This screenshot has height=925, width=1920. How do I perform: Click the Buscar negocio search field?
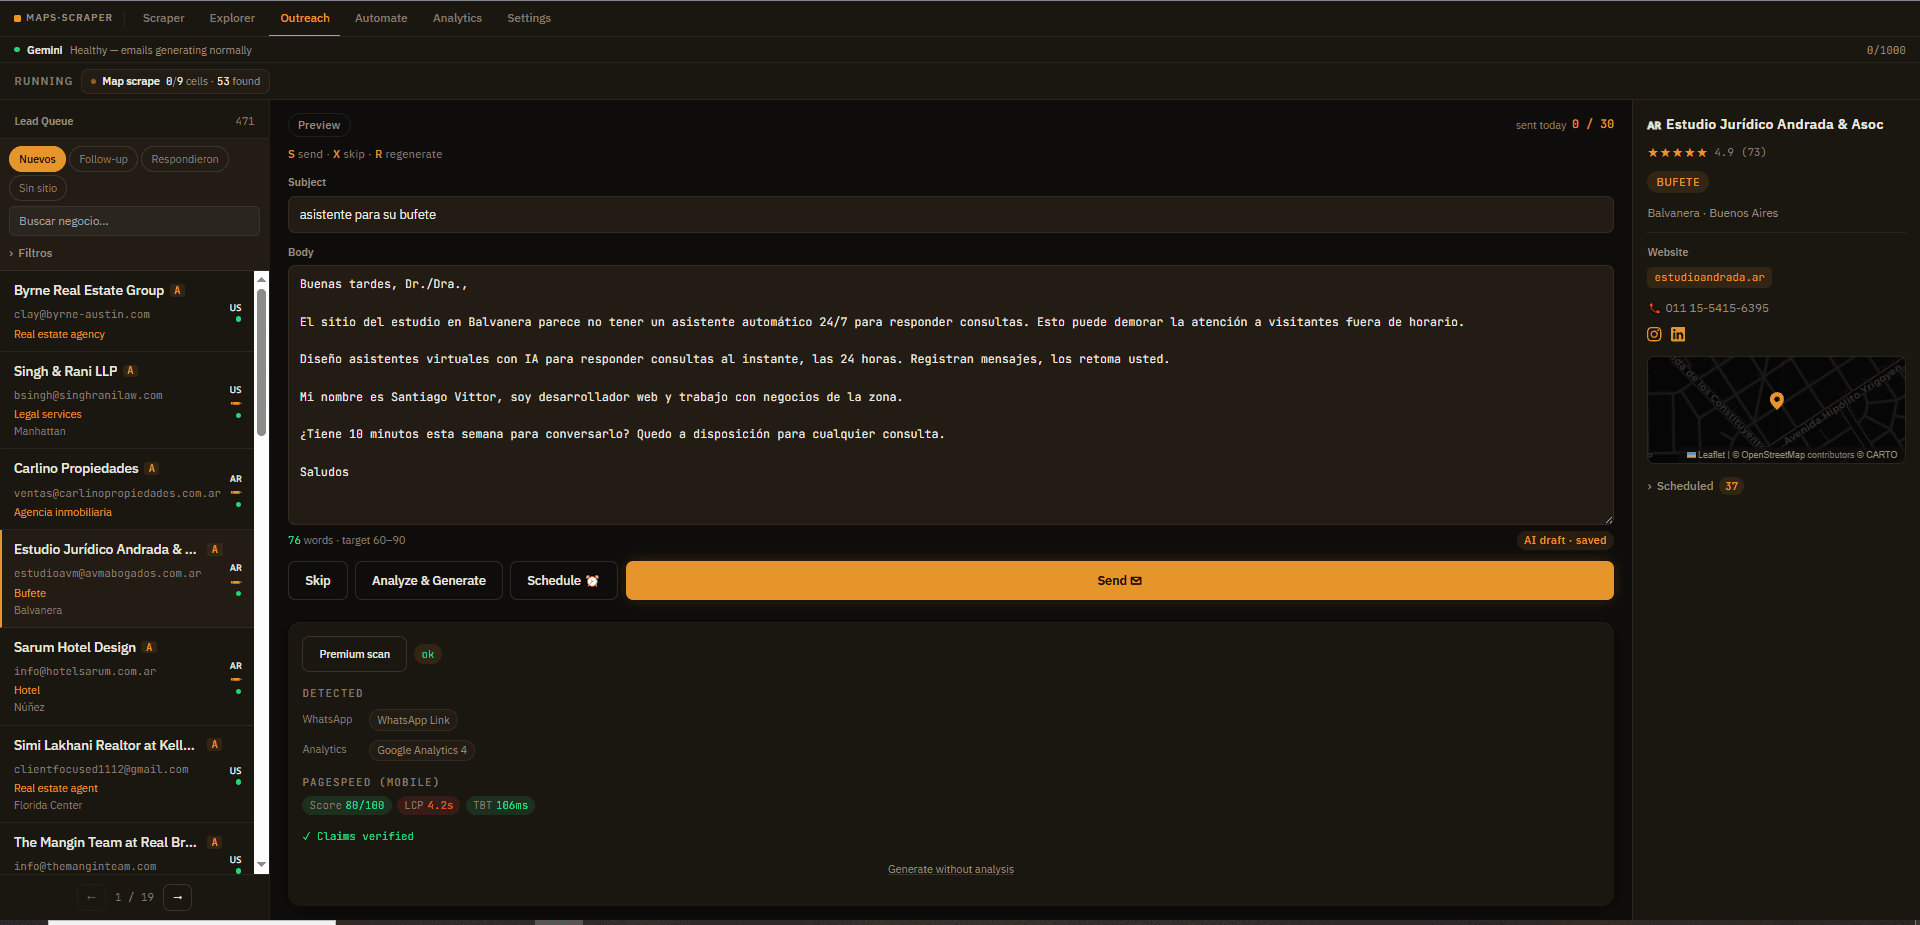click(134, 221)
